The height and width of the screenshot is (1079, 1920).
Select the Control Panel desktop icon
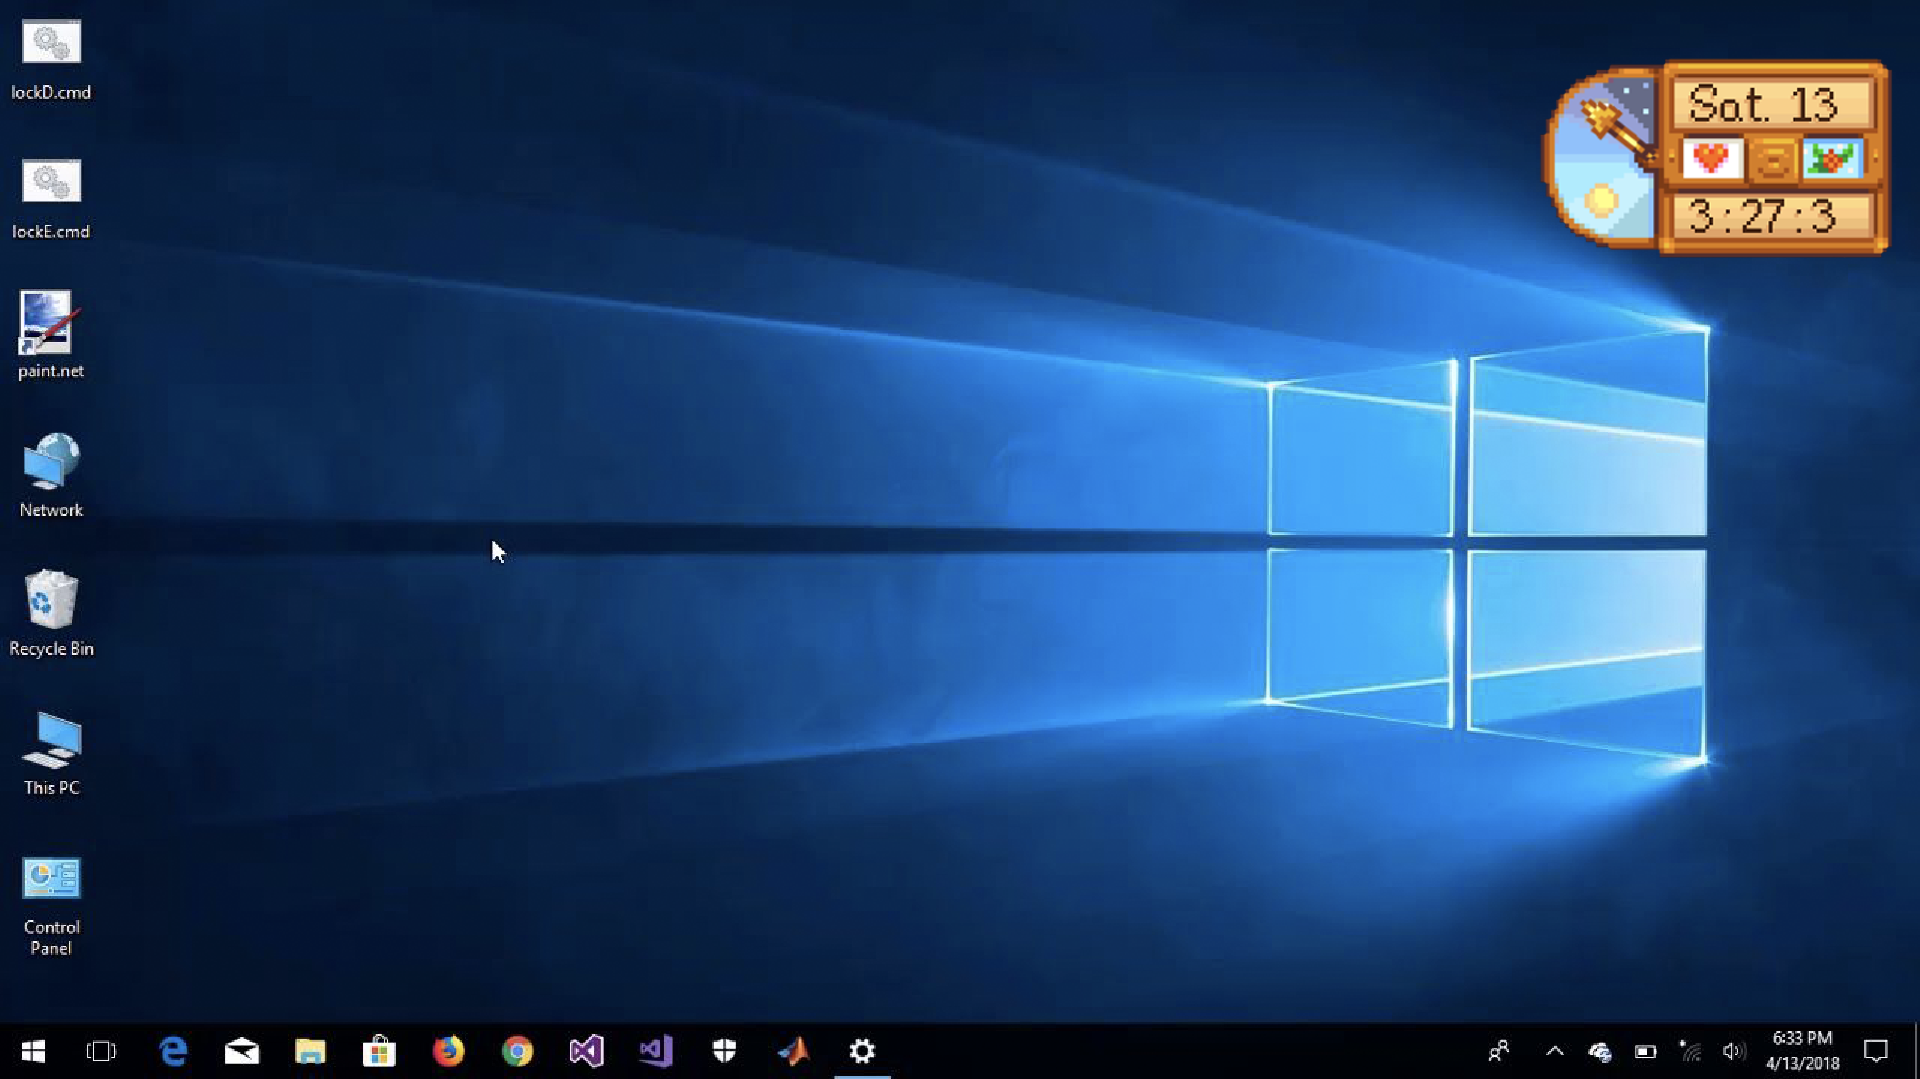click(51, 906)
